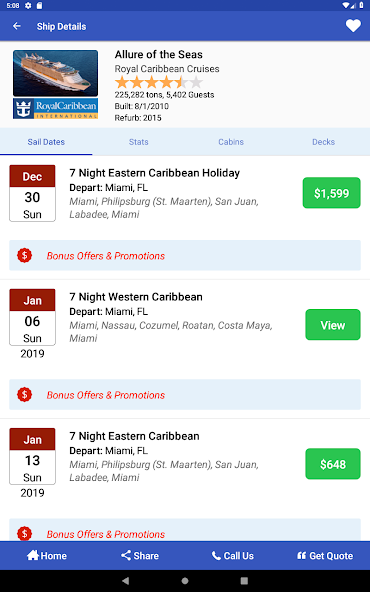Tap the Call Us phone icon
The height and width of the screenshot is (592, 370).
[x=216, y=555]
